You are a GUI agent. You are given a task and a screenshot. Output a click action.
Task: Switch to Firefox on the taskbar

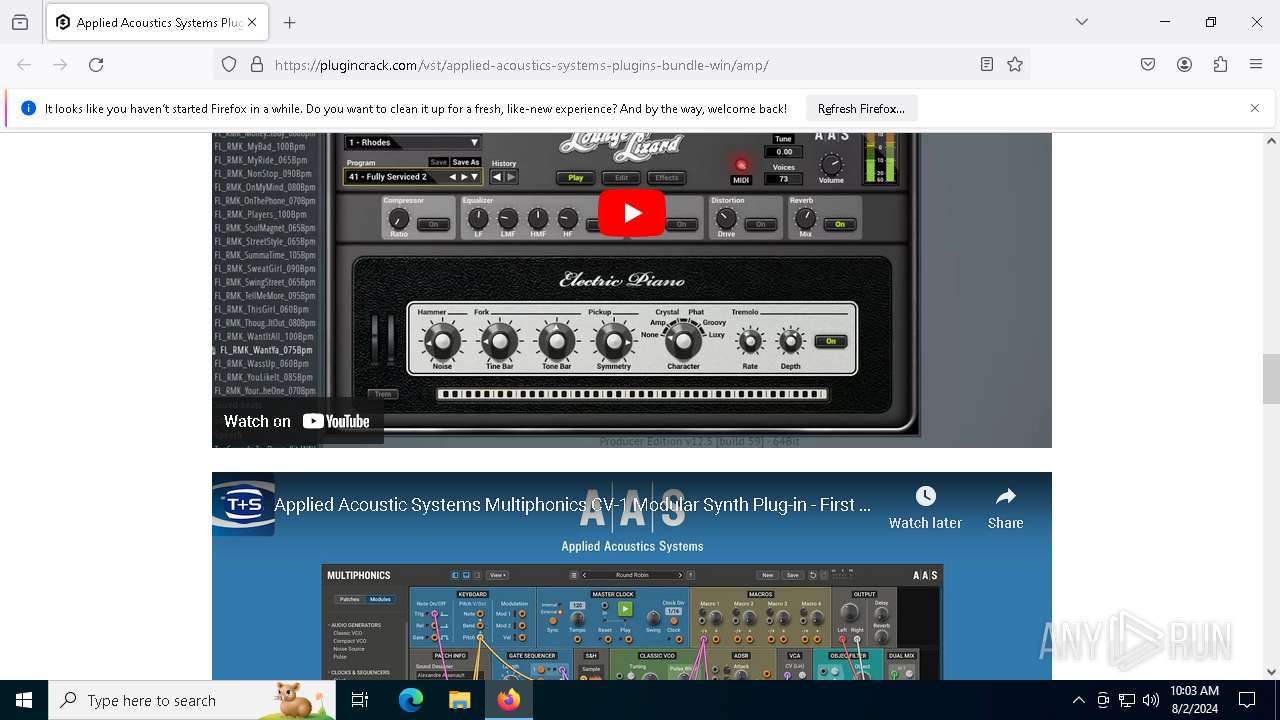pyautogui.click(x=508, y=700)
